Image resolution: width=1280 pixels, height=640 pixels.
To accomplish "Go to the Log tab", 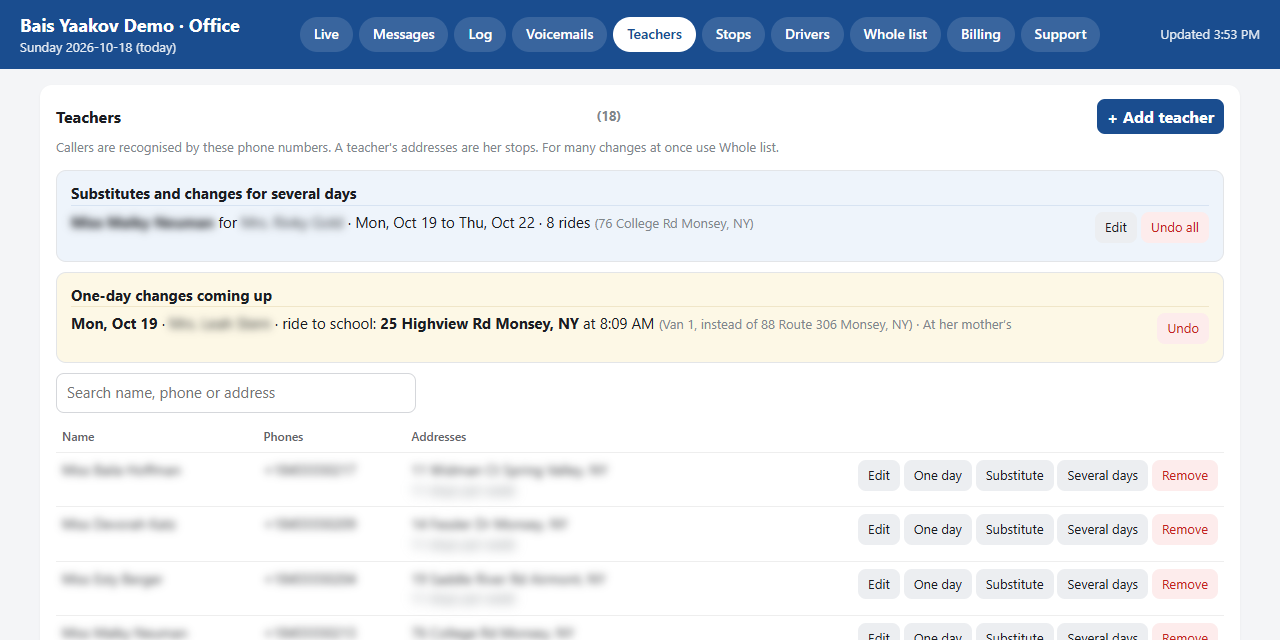I will click(x=480, y=34).
